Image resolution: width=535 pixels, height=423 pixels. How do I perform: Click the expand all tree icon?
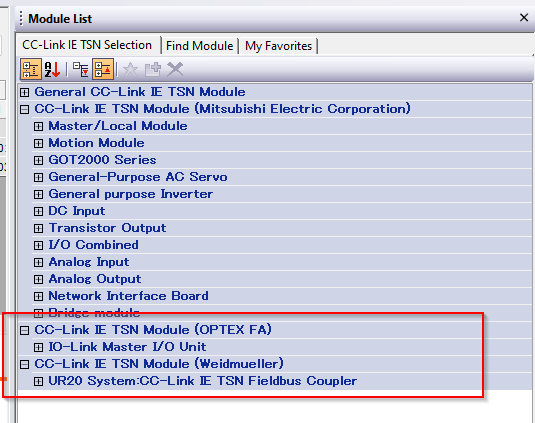[x=81, y=69]
